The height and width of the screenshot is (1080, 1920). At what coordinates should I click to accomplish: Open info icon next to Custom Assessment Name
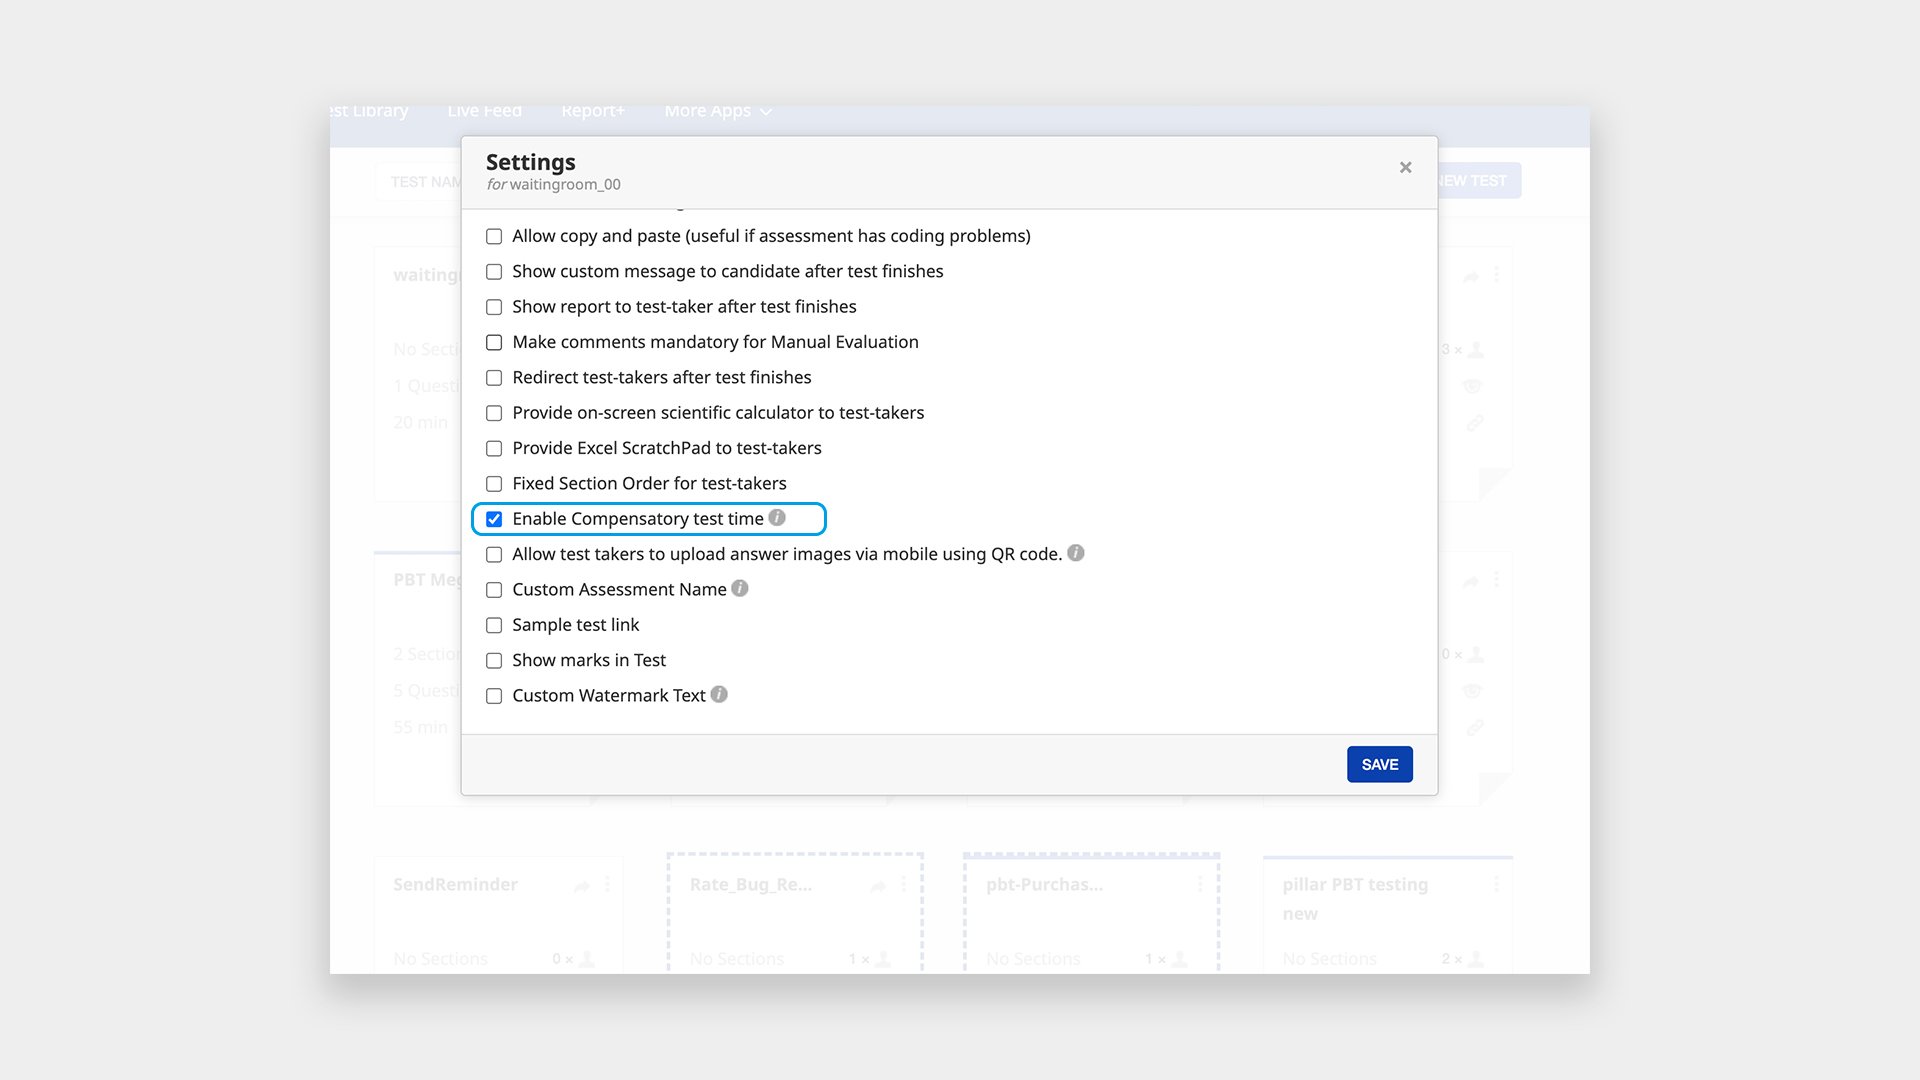740,588
